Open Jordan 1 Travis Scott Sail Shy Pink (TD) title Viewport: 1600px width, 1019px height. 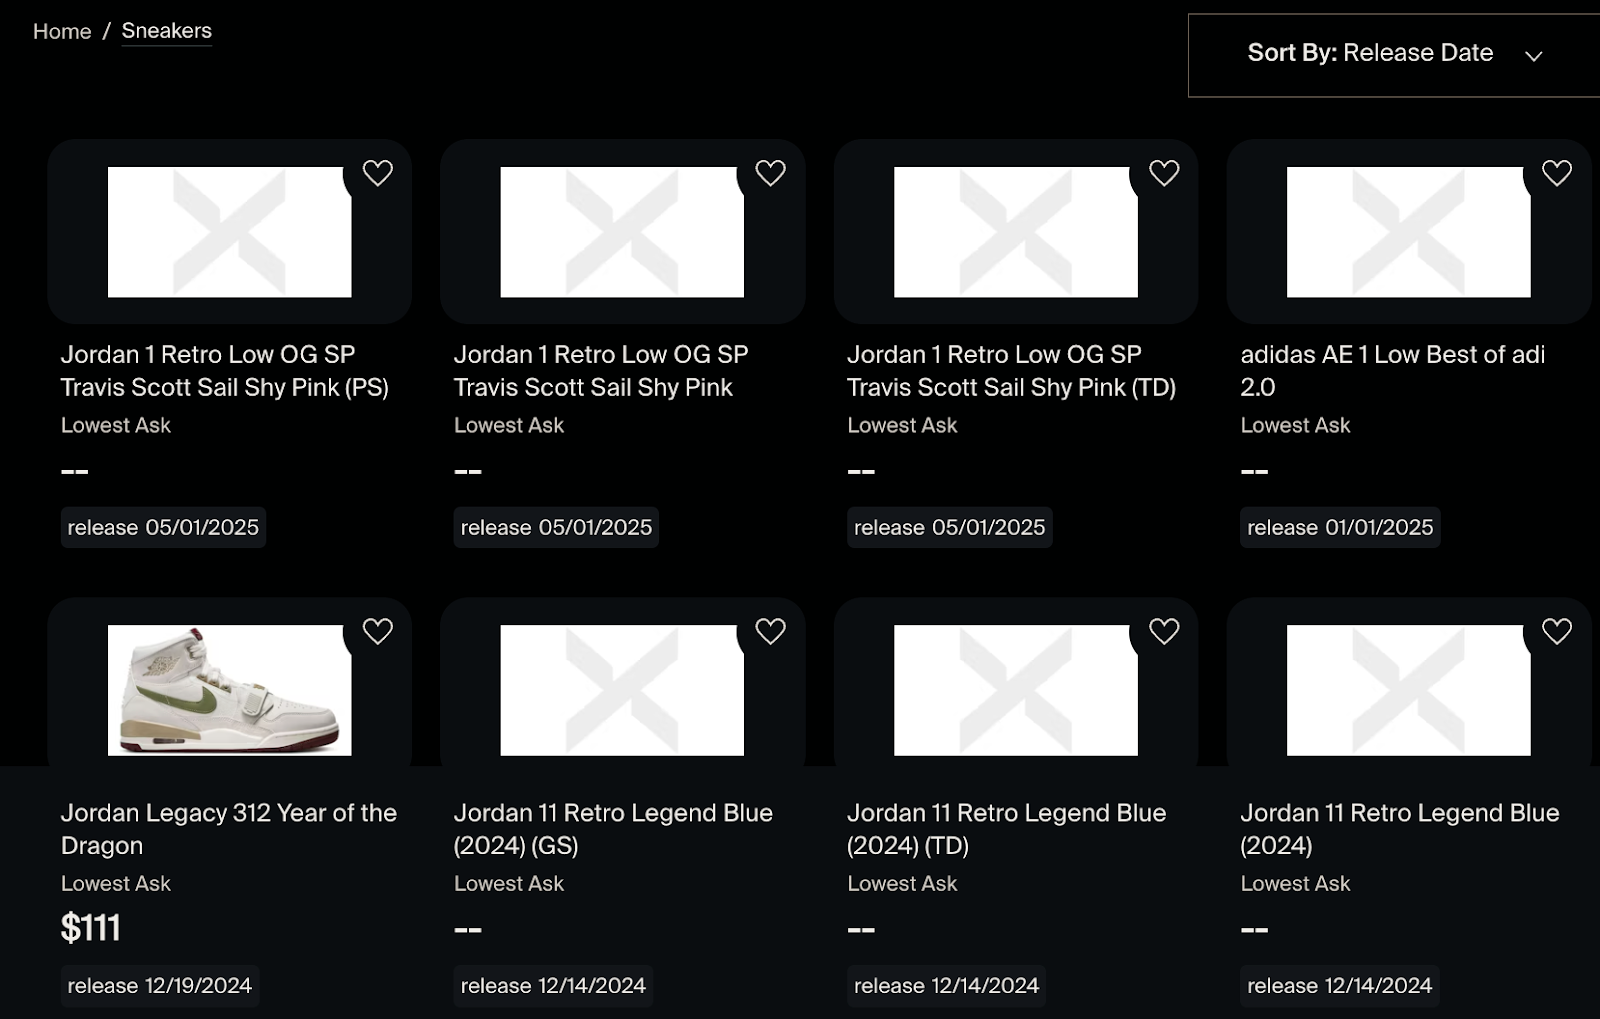(x=1011, y=370)
